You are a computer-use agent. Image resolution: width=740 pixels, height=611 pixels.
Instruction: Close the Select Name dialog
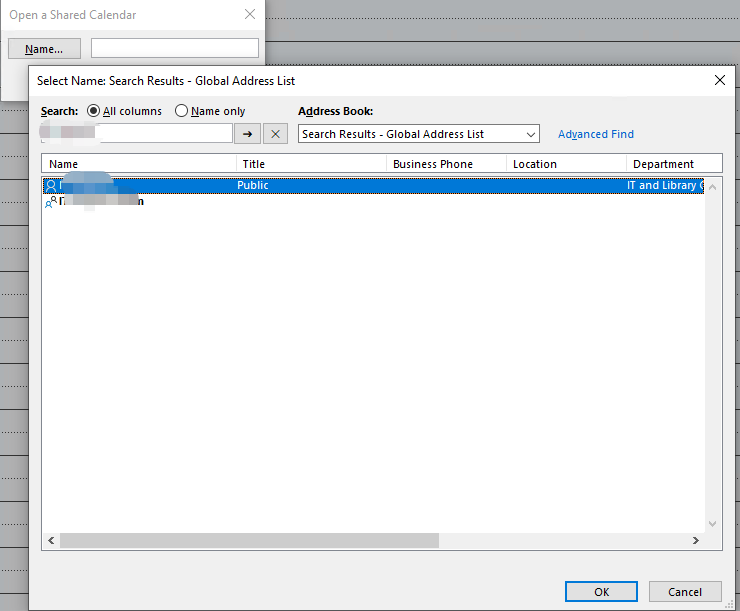click(x=719, y=80)
